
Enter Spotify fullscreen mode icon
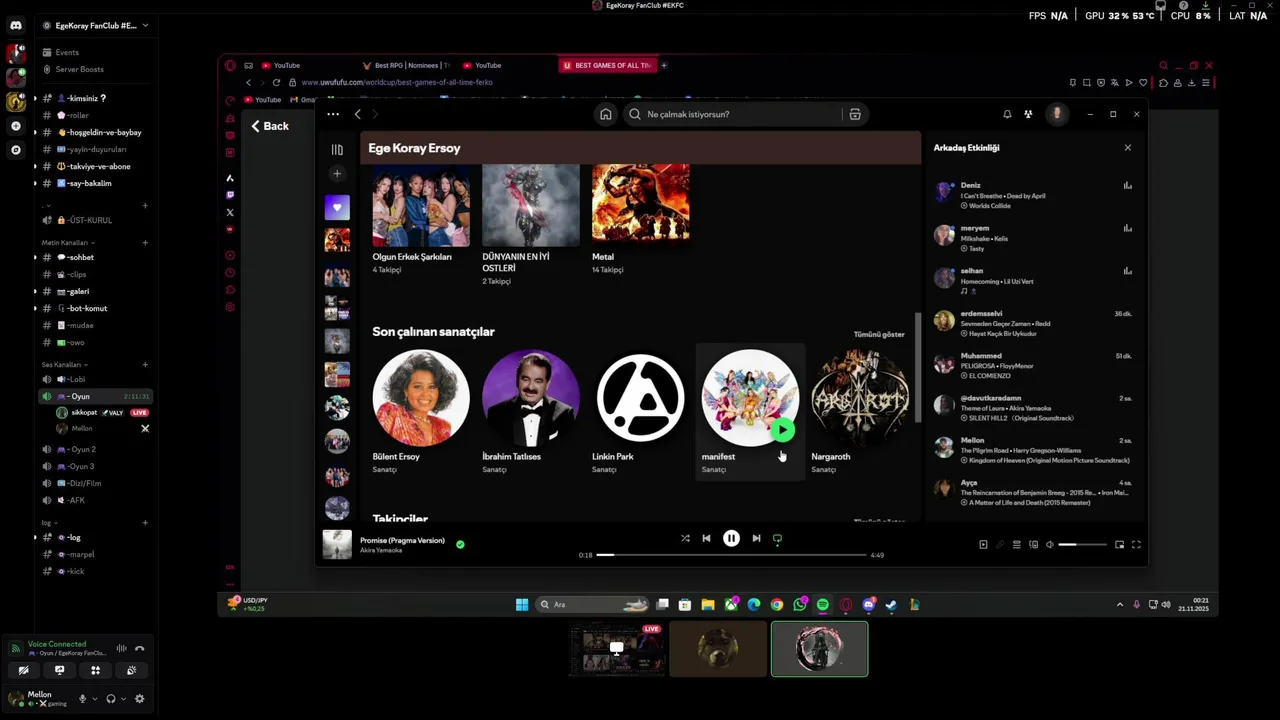pyautogui.click(x=1136, y=545)
